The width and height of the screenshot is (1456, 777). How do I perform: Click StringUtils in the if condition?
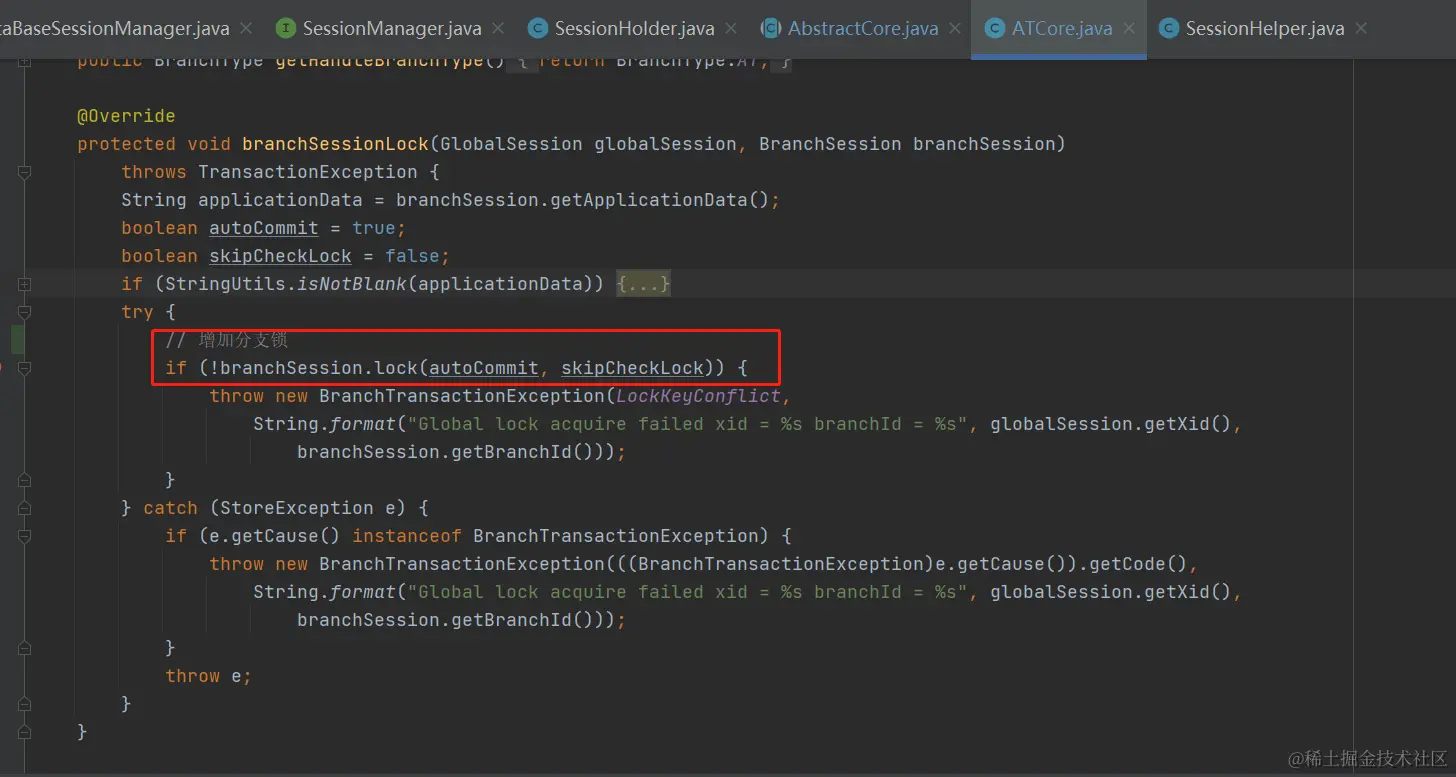pyautogui.click(x=225, y=284)
